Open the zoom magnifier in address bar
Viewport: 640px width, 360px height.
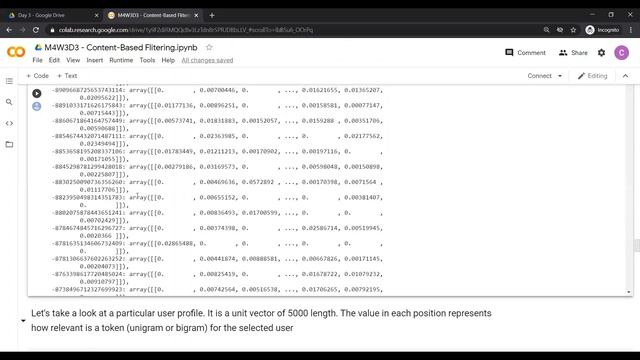point(546,30)
